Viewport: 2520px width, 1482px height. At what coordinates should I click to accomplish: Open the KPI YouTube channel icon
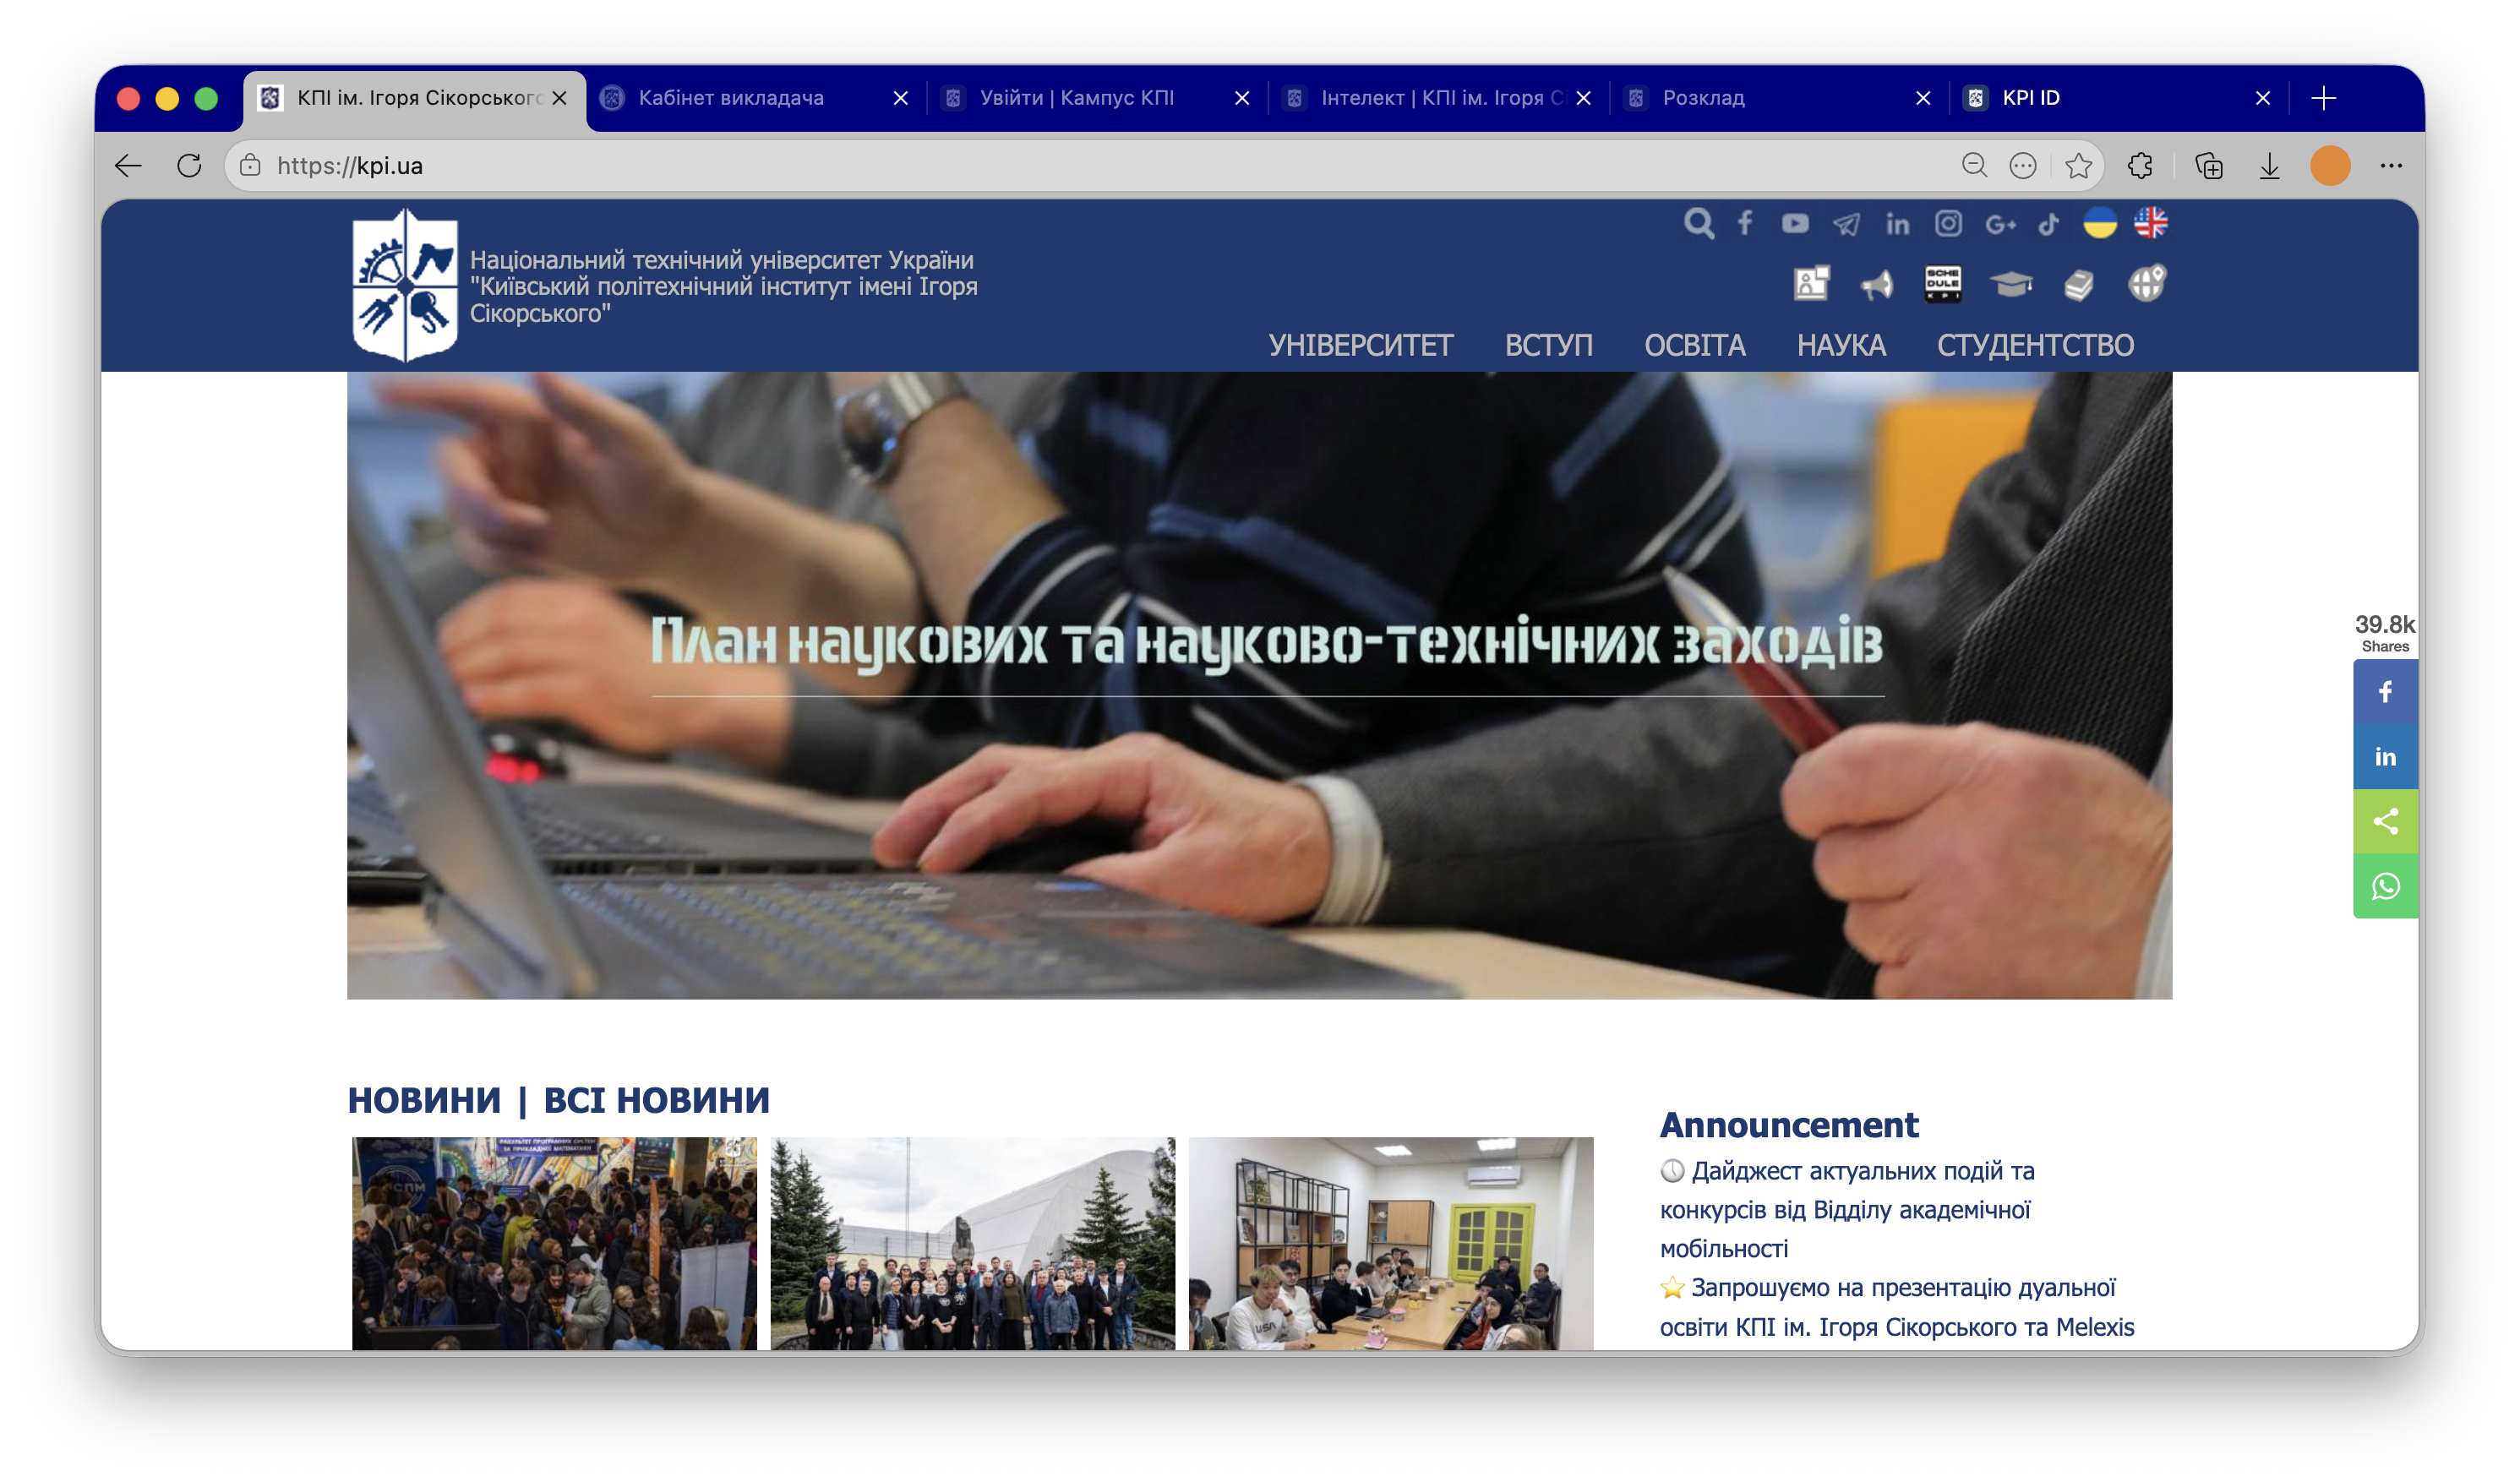point(1794,224)
